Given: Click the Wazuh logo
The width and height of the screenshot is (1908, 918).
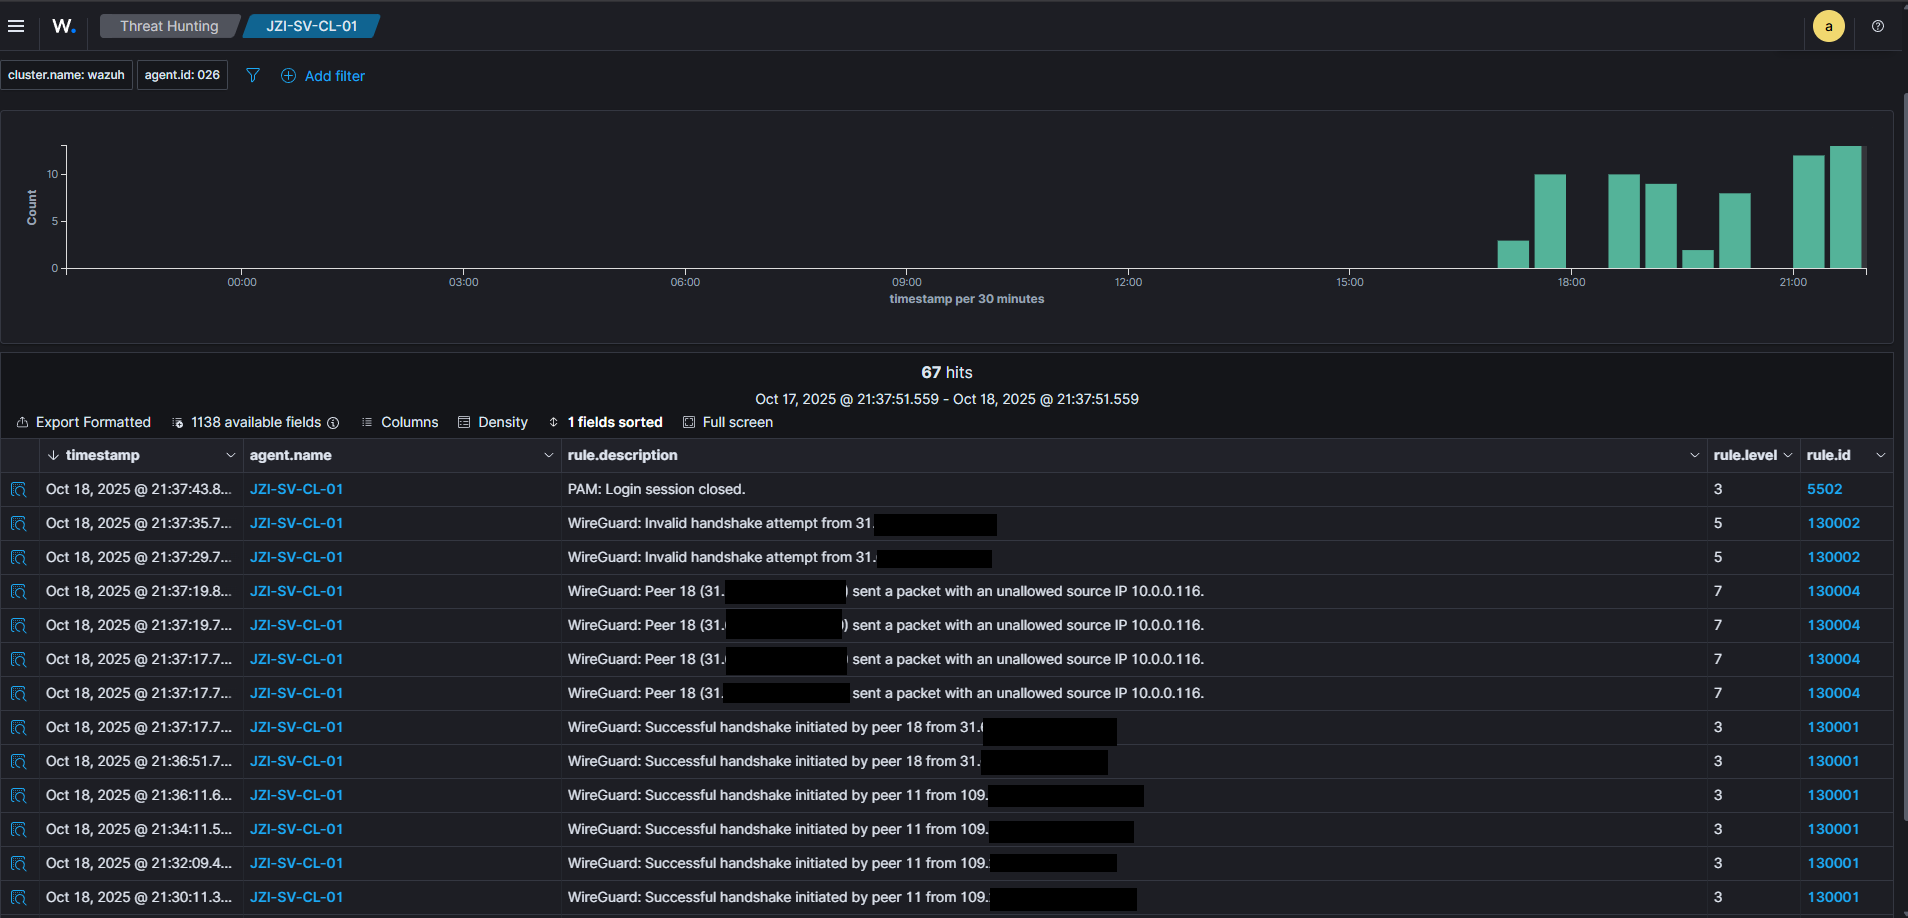Looking at the screenshot, I should pos(63,26).
